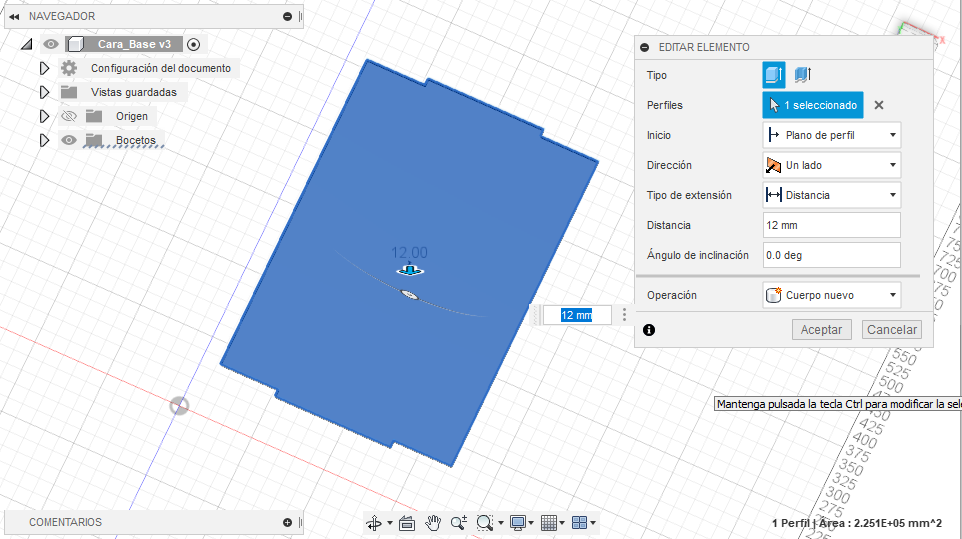Select the Vistas guardadas item
The width and height of the screenshot is (962, 539).
tap(134, 92)
